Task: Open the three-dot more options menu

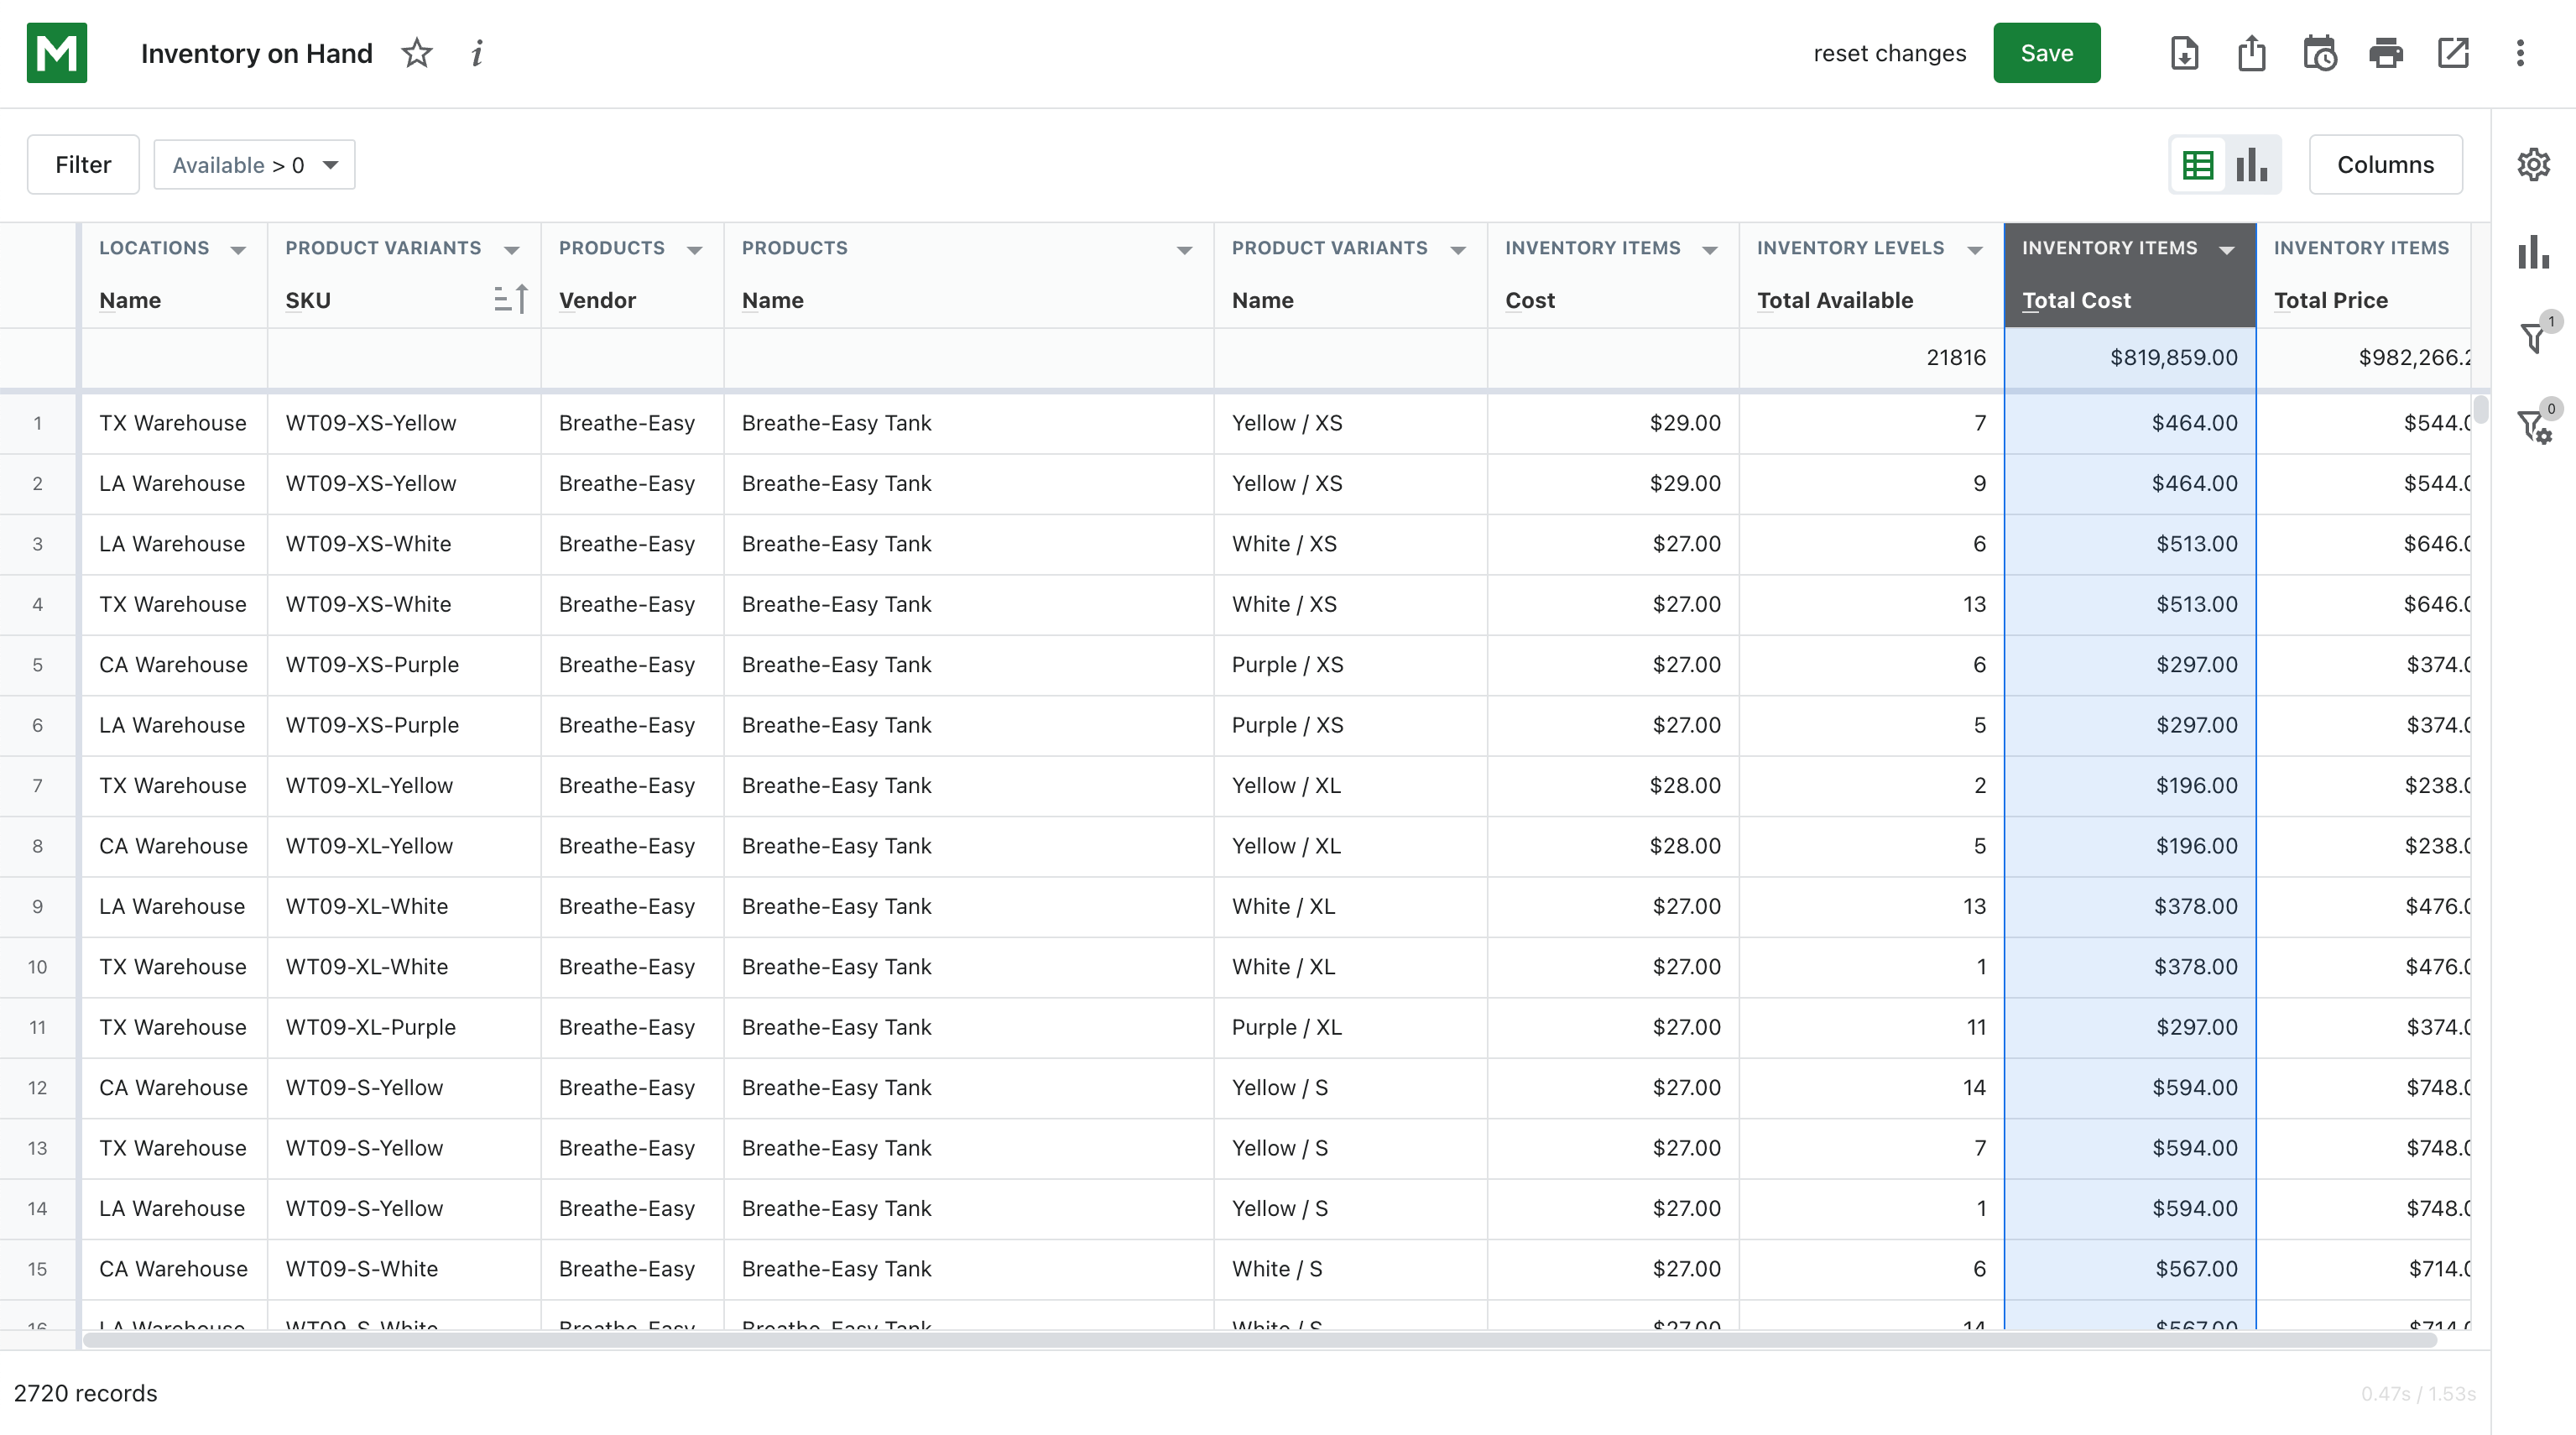Action: 2520,53
